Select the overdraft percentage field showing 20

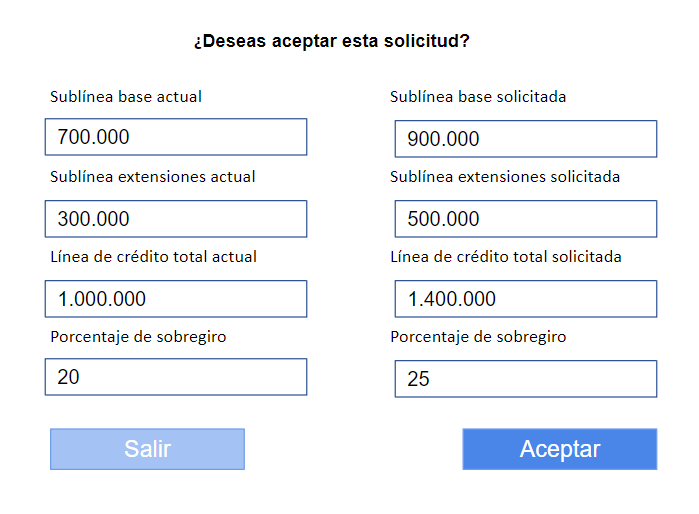(176, 377)
